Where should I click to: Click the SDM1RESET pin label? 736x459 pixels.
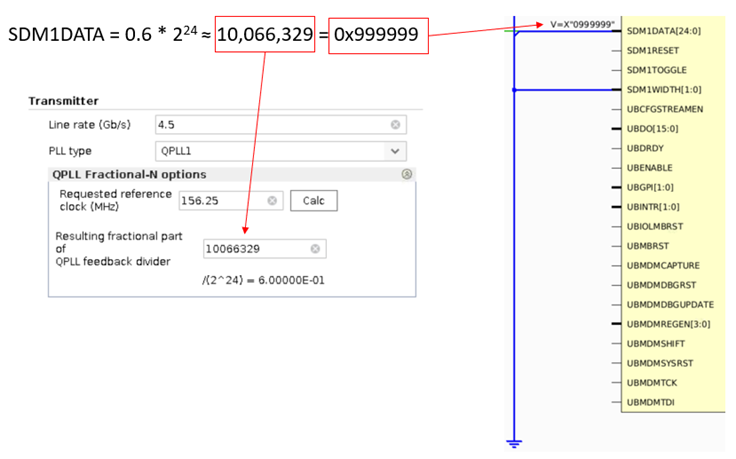pyautogui.click(x=652, y=50)
